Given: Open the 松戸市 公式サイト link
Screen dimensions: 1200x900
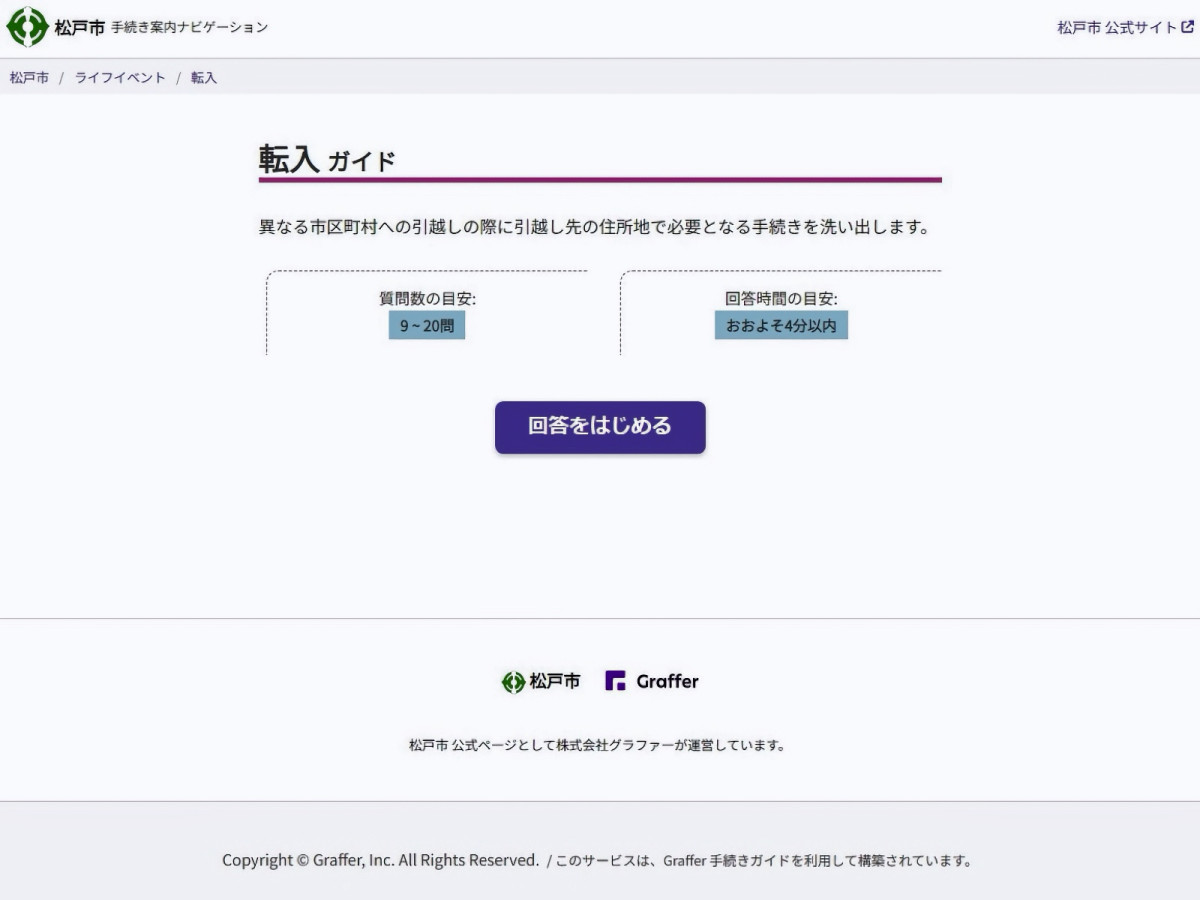Looking at the screenshot, I should pos(1117,28).
